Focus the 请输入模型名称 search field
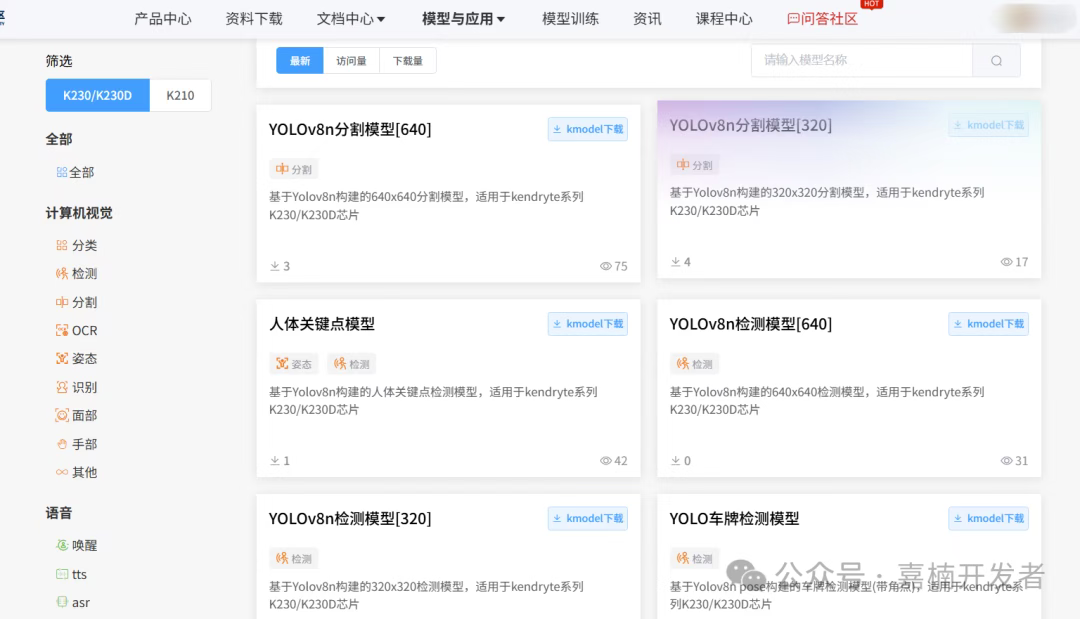The image size is (1080, 619). tap(862, 61)
